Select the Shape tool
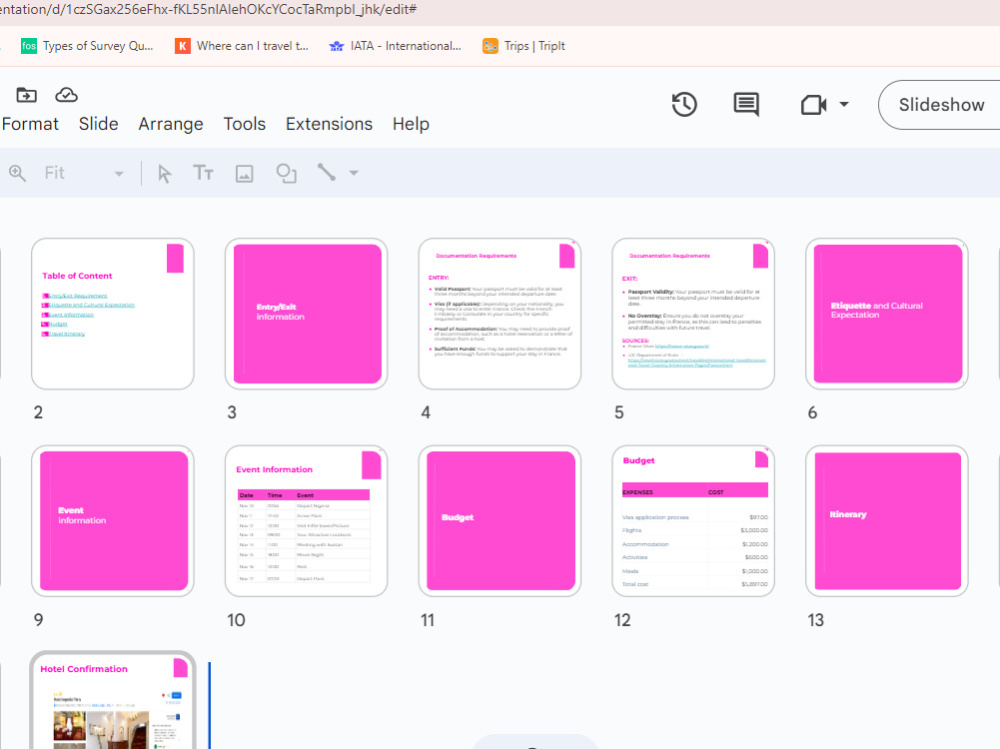 [286, 174]
